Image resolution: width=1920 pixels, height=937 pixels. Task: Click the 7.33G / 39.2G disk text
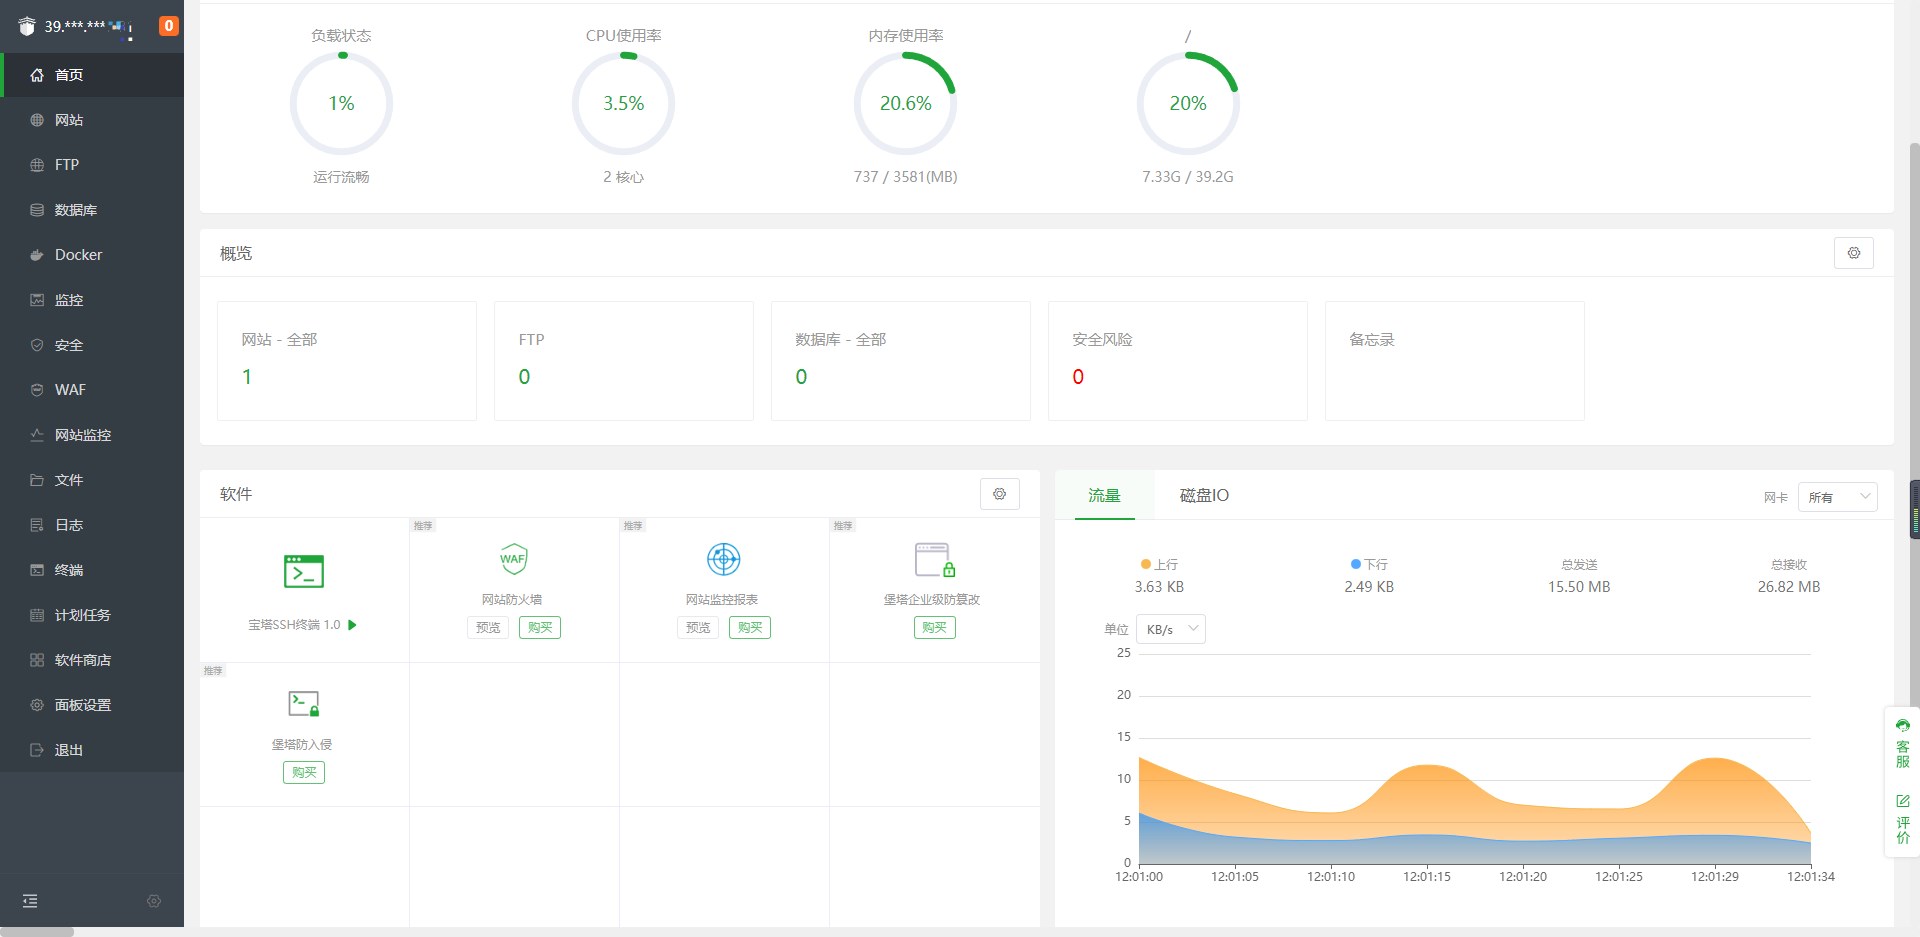click(x=1188, y=177)
